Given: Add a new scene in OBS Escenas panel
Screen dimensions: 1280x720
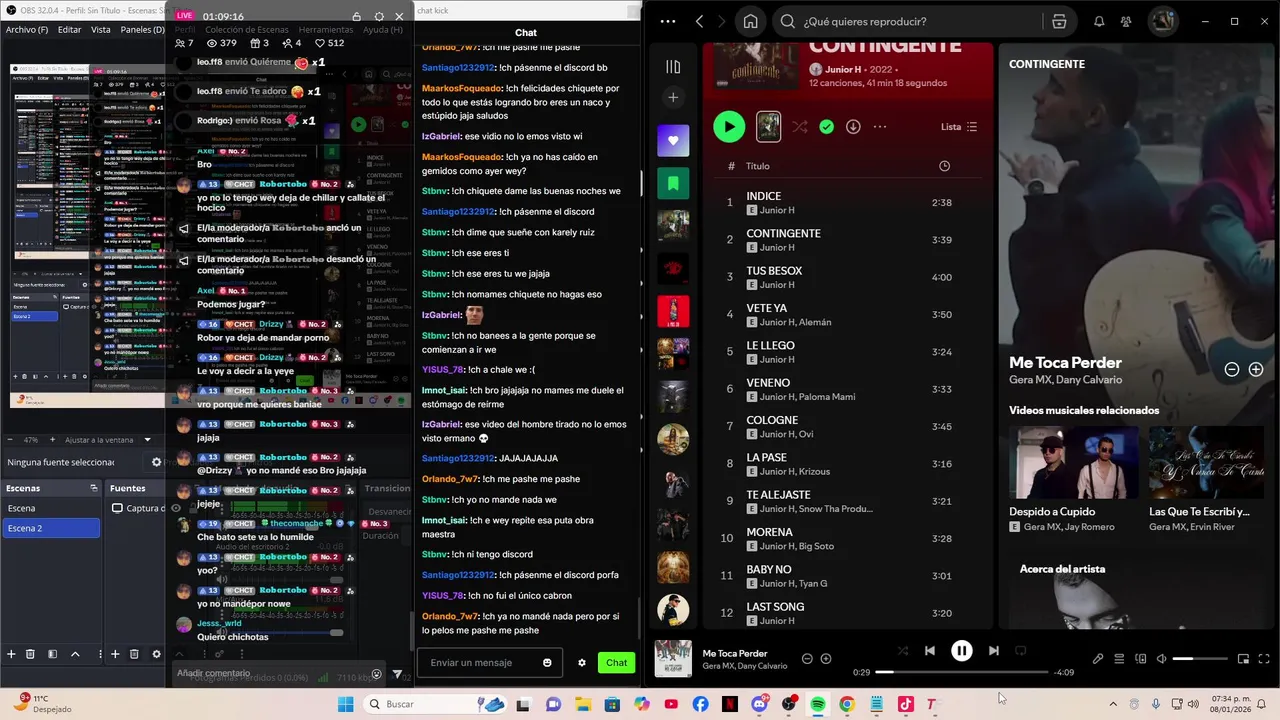Looking at the screenshot, I should tap(11, 654).
